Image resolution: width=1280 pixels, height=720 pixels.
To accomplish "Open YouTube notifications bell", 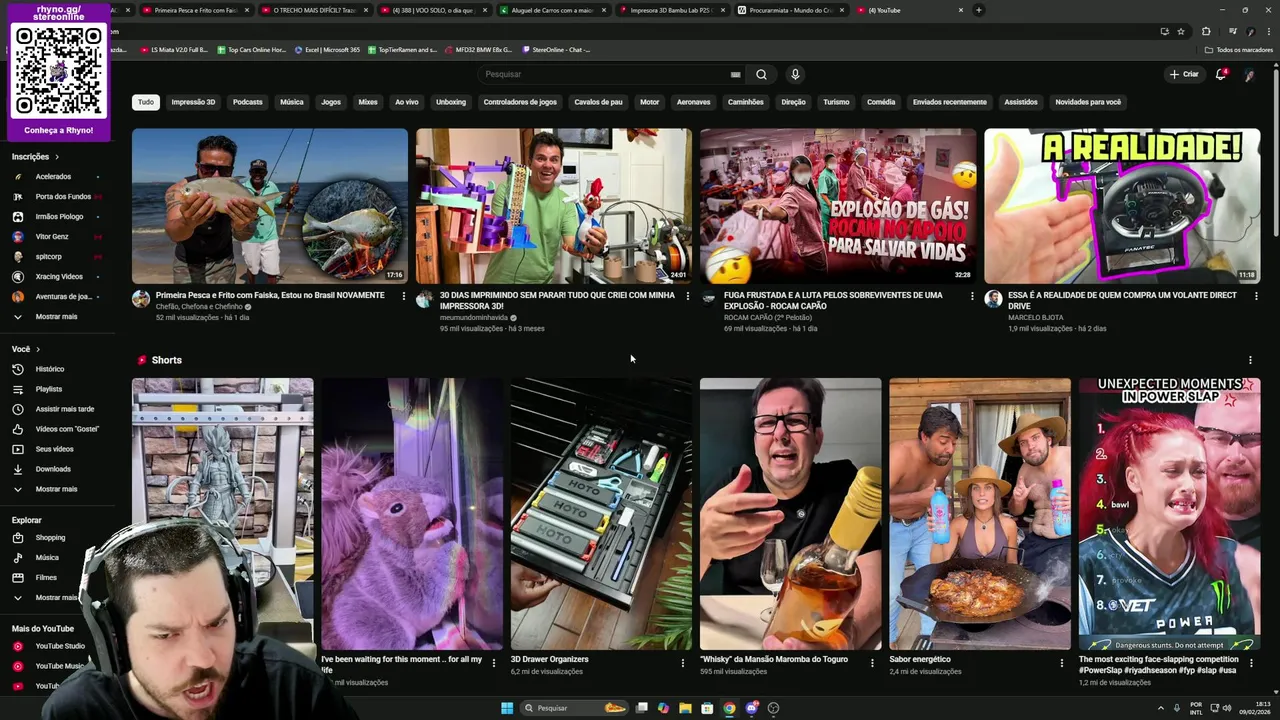I will pos(1220,74).
